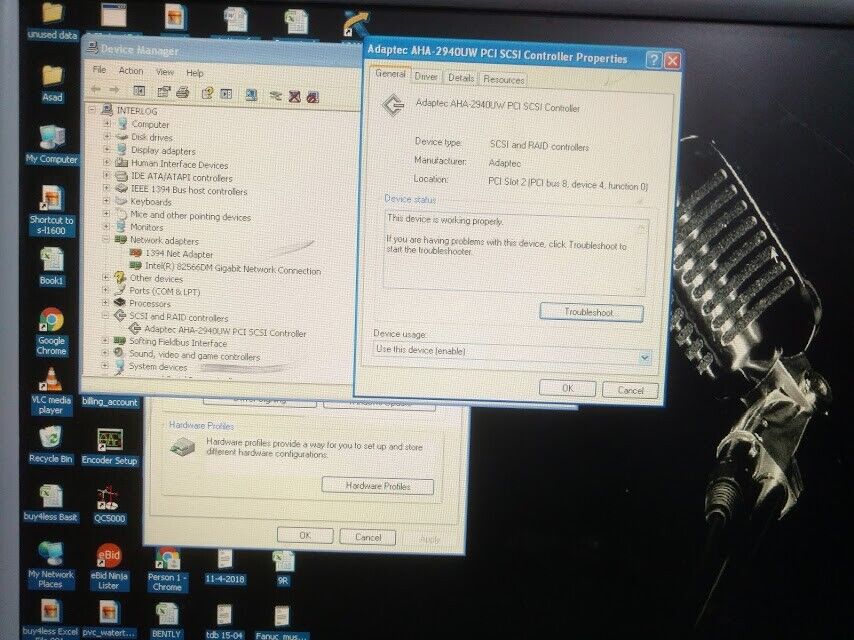The height and width of the screenshot is (640, 854).
Task: Select the Human Interface Devices item
Action: (x=179, y=164)
